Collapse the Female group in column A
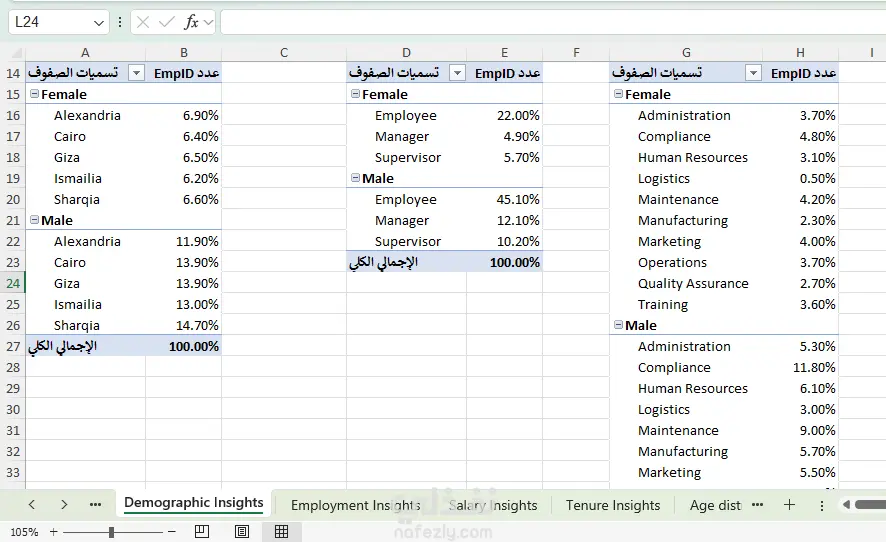886x542 pixels. click(35, 94)
